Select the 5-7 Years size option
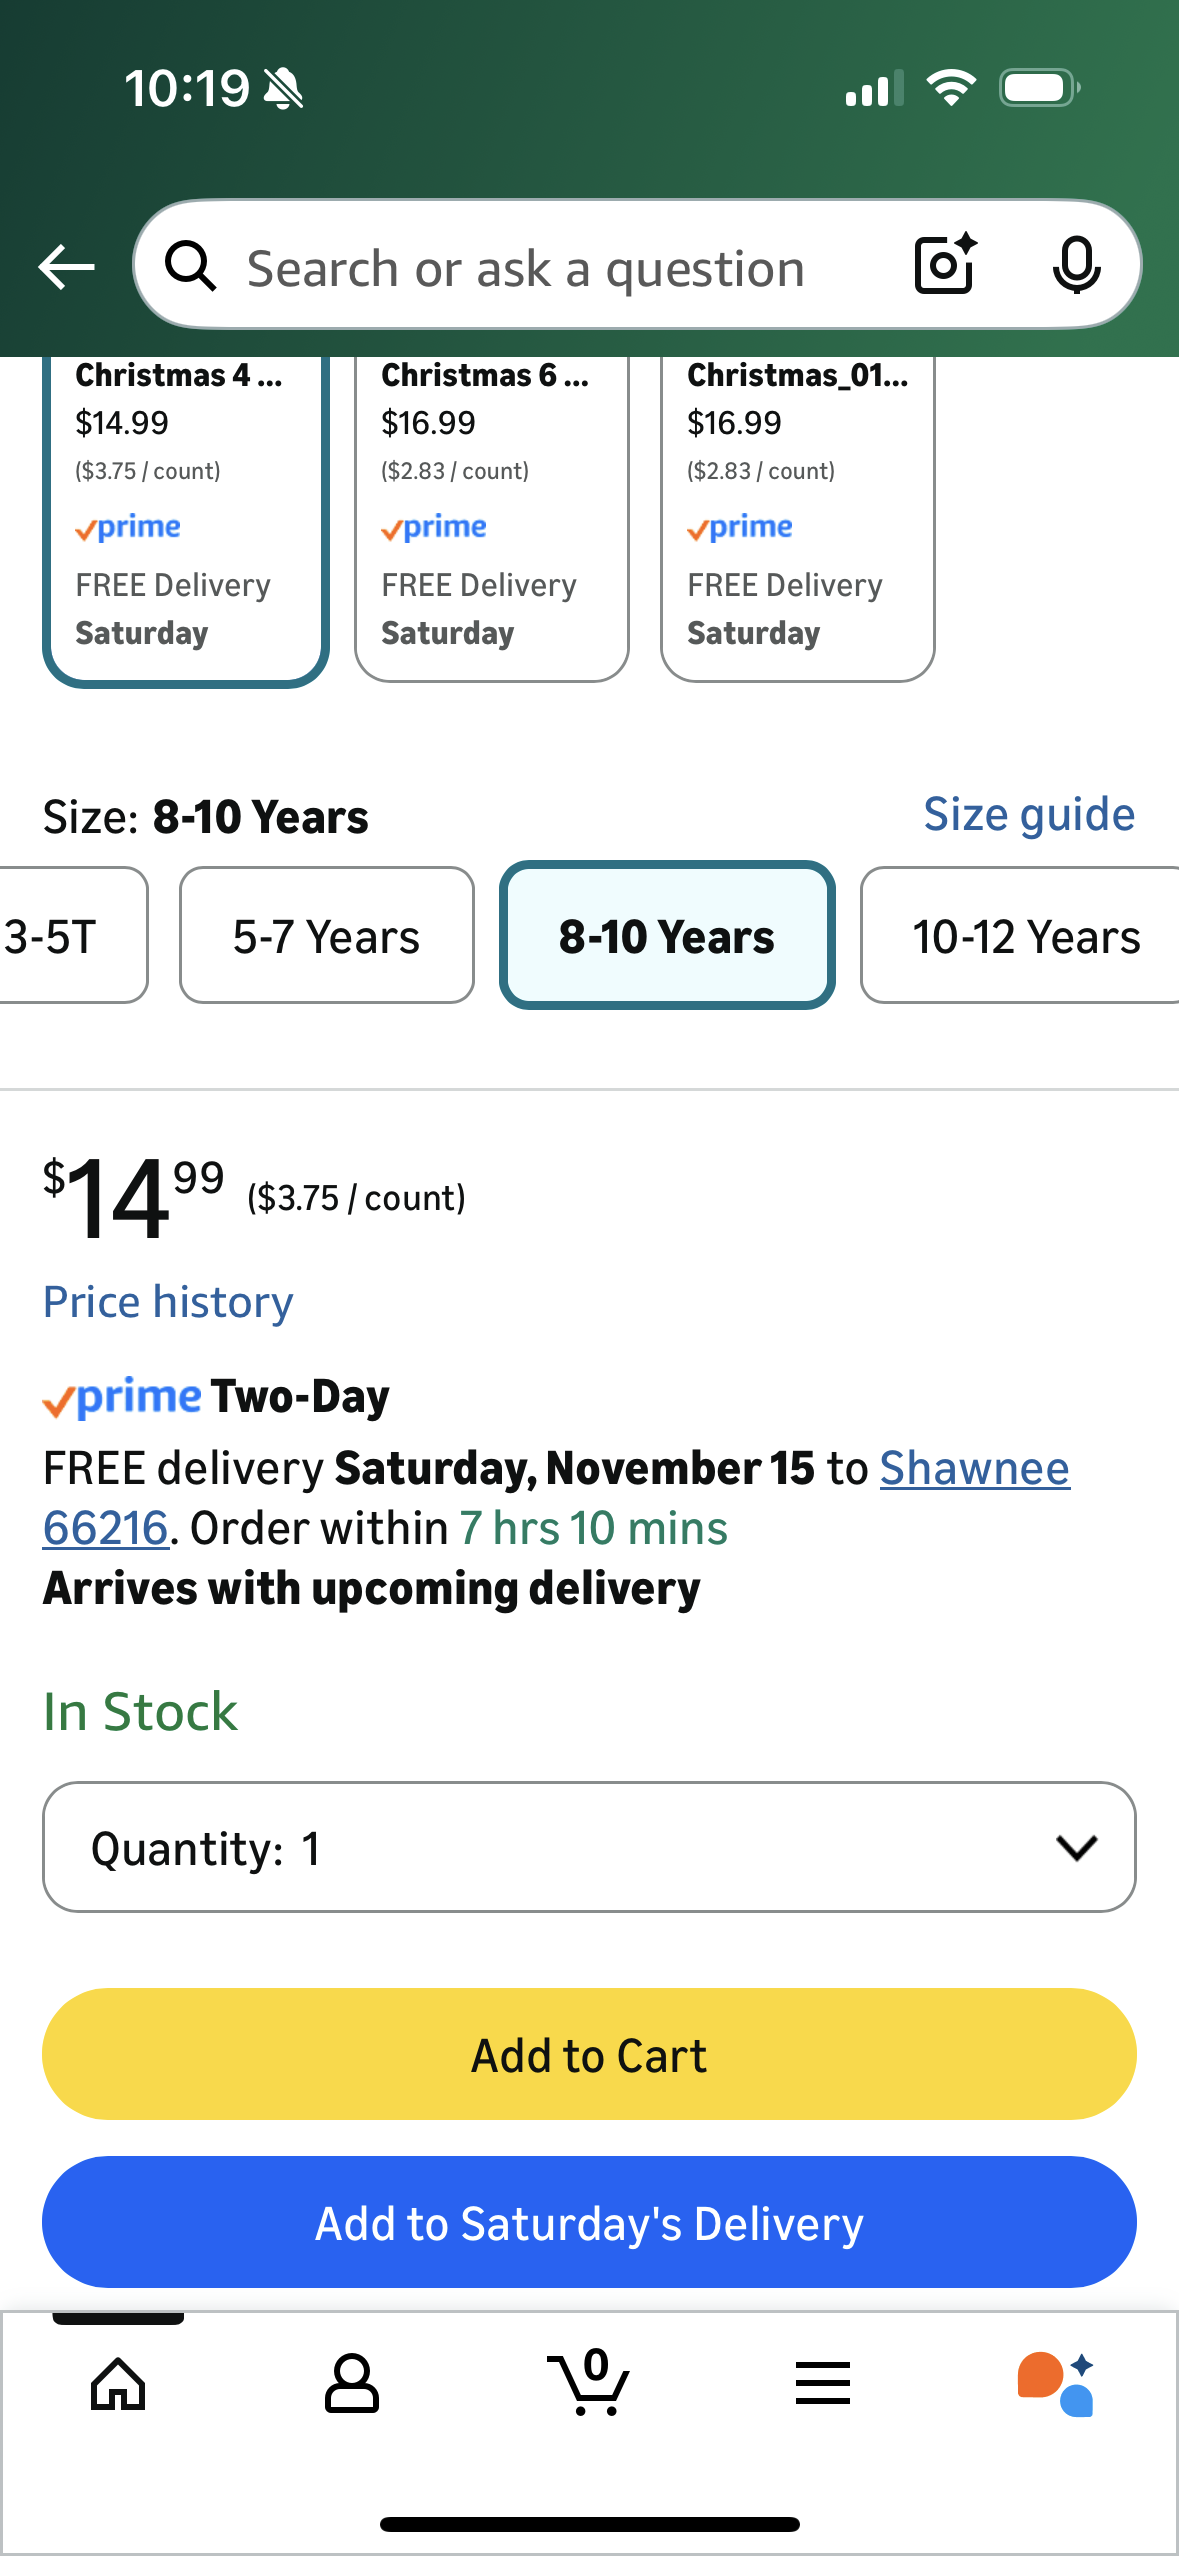The width and height of the screenshot is (1179, 2556). (326, 936)
